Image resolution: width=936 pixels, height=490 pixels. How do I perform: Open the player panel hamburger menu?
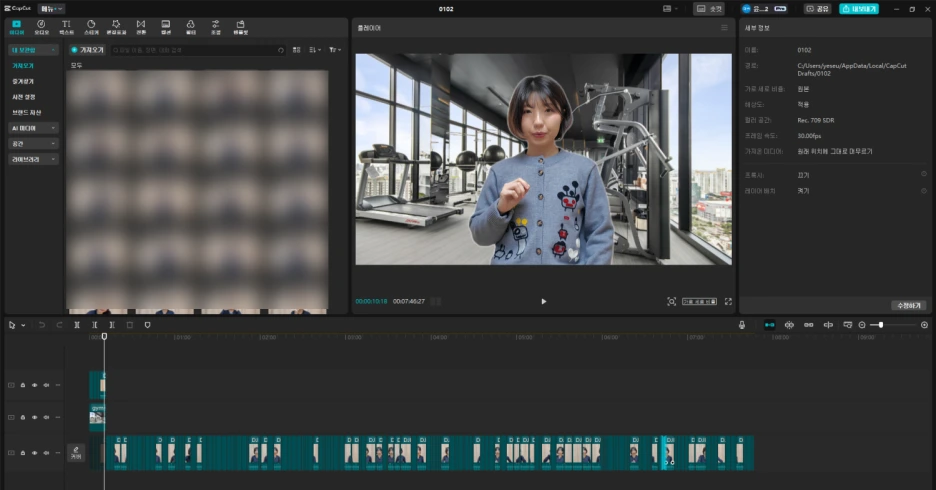tap(724, 28)
